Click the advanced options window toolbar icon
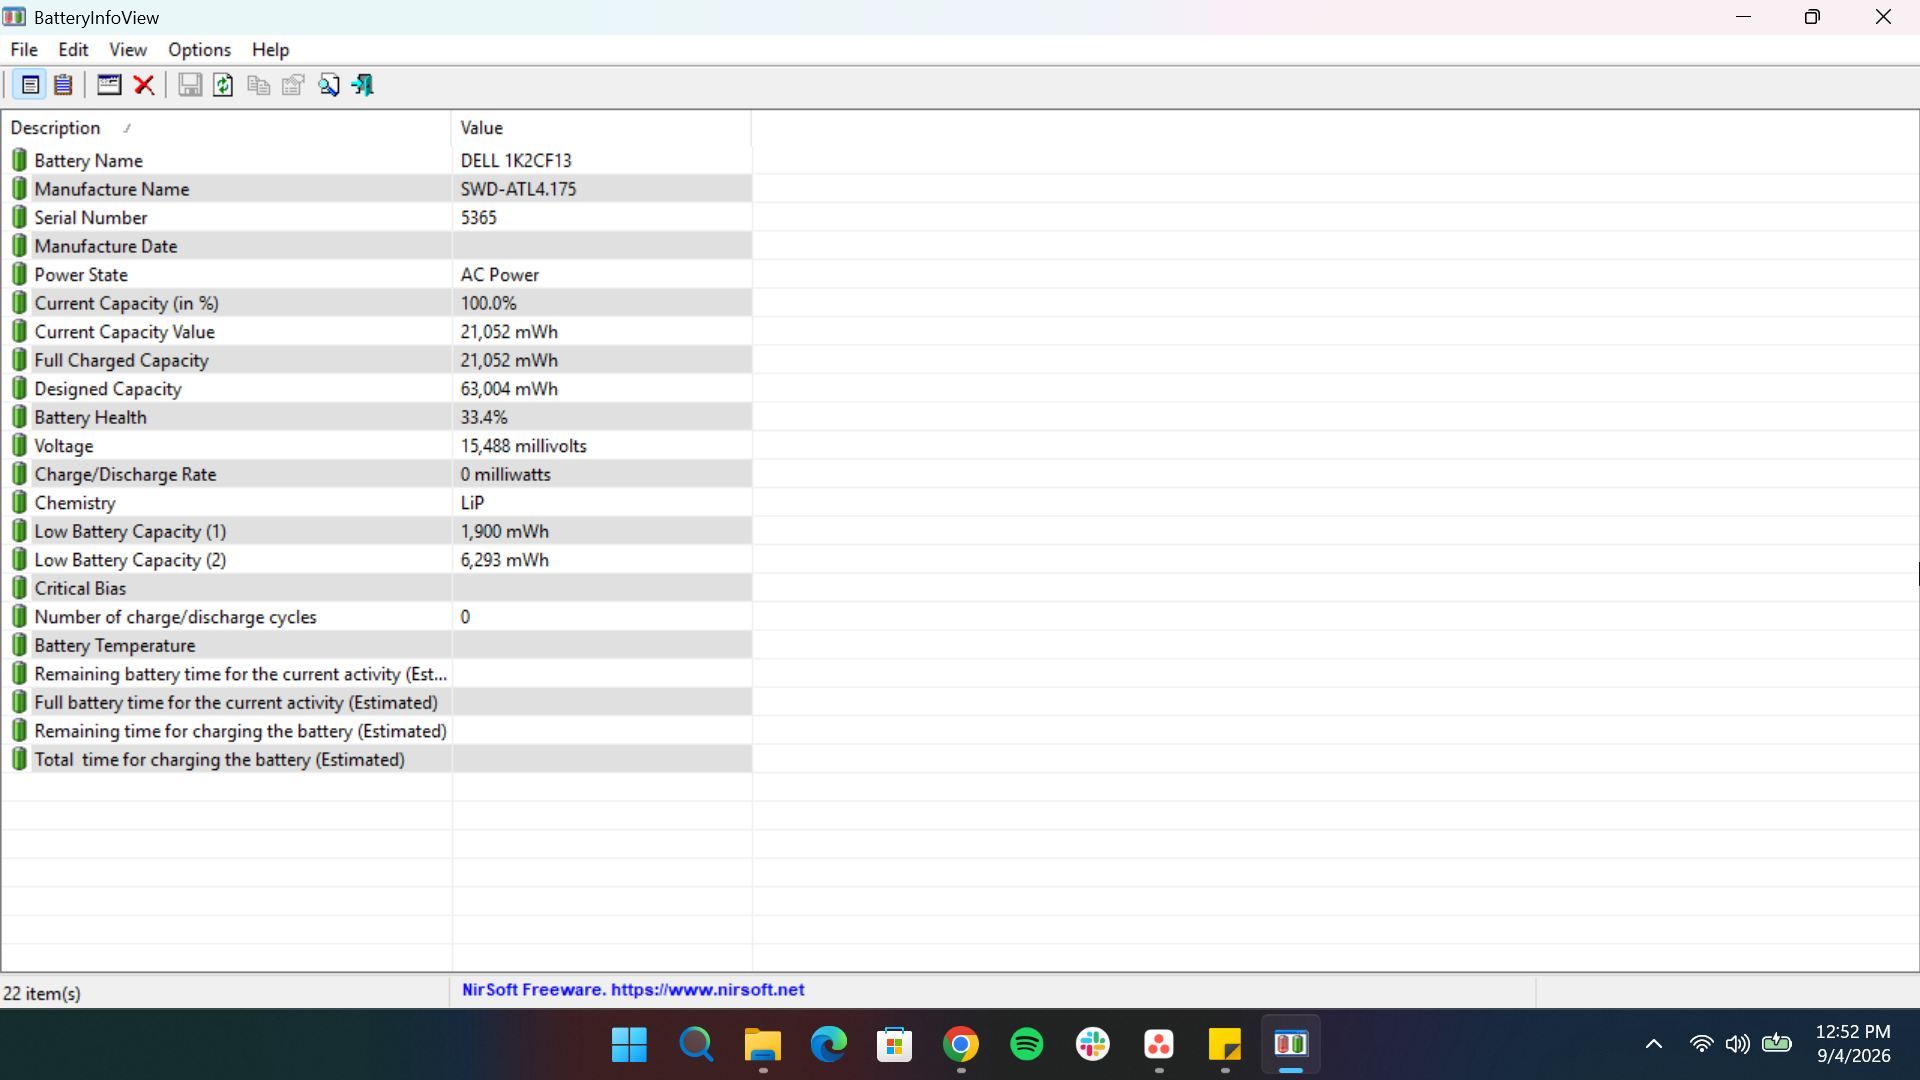The width and height of the screenshot is (1920, 1080). tap(109, 85)
